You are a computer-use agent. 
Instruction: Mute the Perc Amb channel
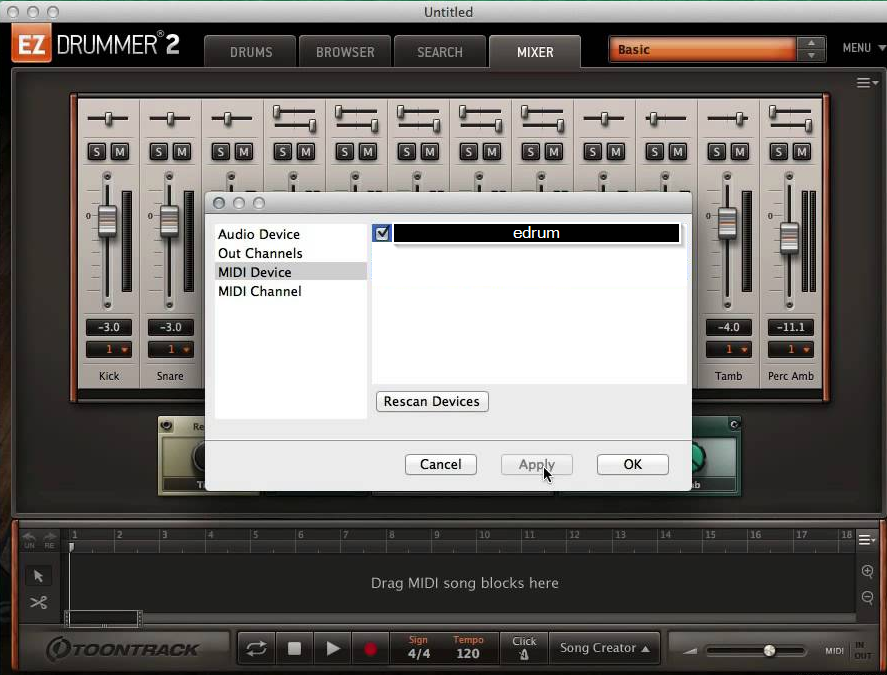802,152
